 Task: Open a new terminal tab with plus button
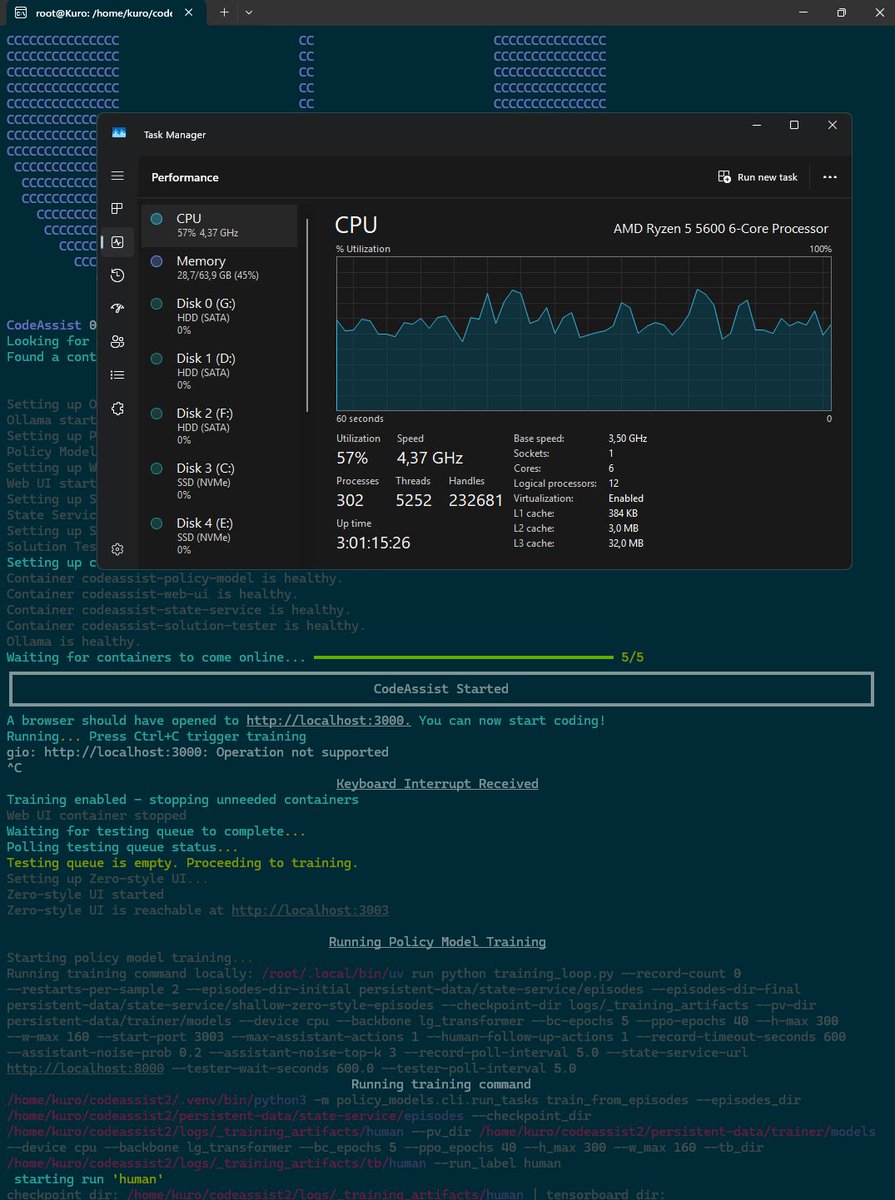[x=224, y=12]
